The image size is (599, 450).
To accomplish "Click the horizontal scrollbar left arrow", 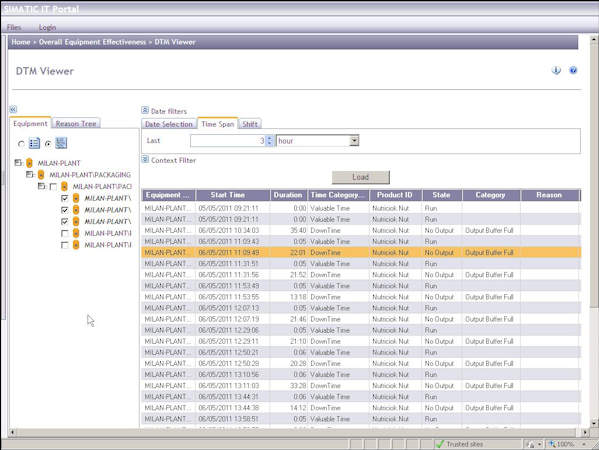I will point(13,432).
